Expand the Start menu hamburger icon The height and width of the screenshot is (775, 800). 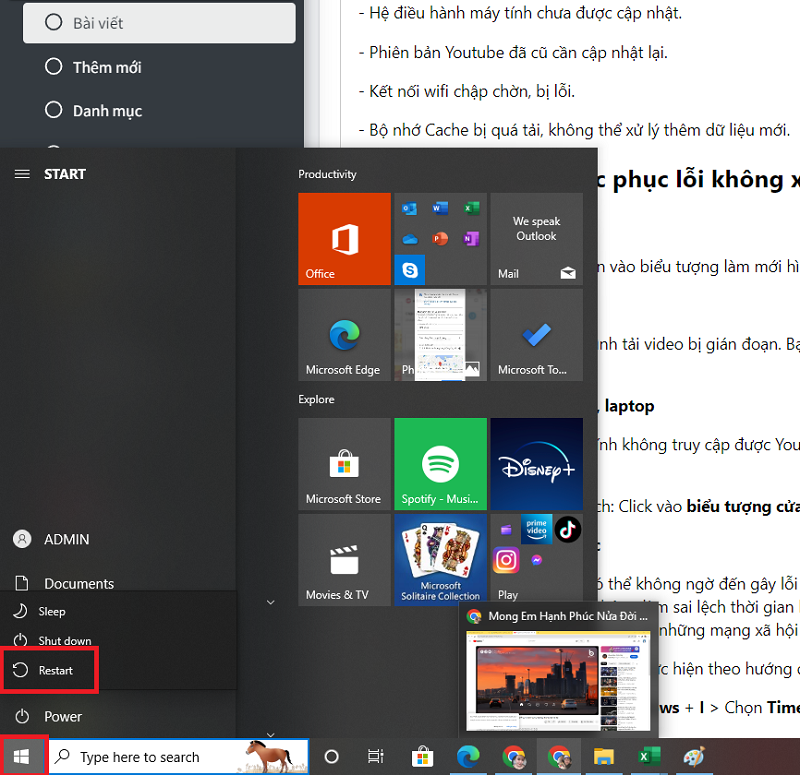[22, 174]
